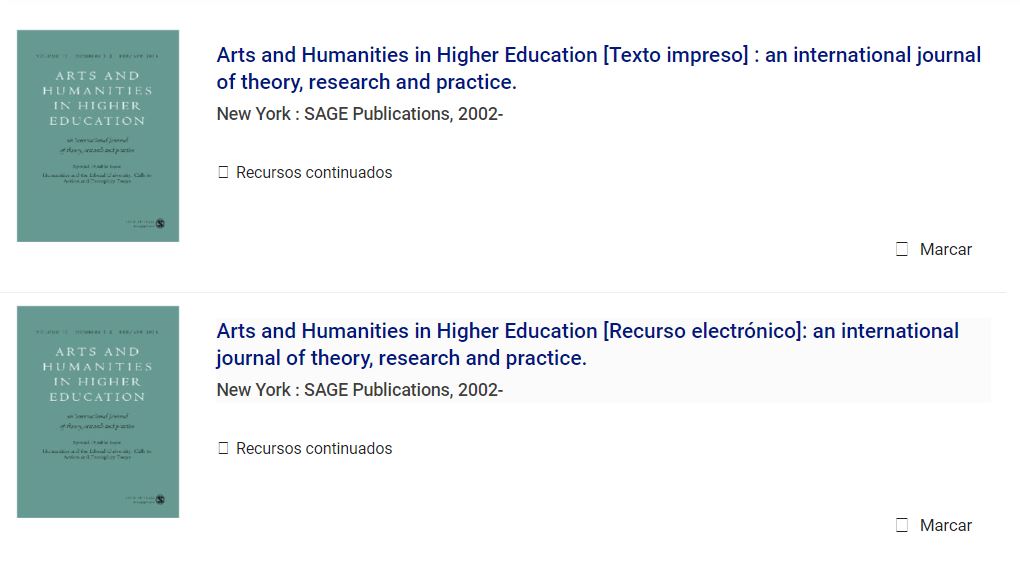This screenshot has height=582, width=1020.
Task: Click the Marcar label on the Recurso electrónico record
Action: [x=945, y=526]
